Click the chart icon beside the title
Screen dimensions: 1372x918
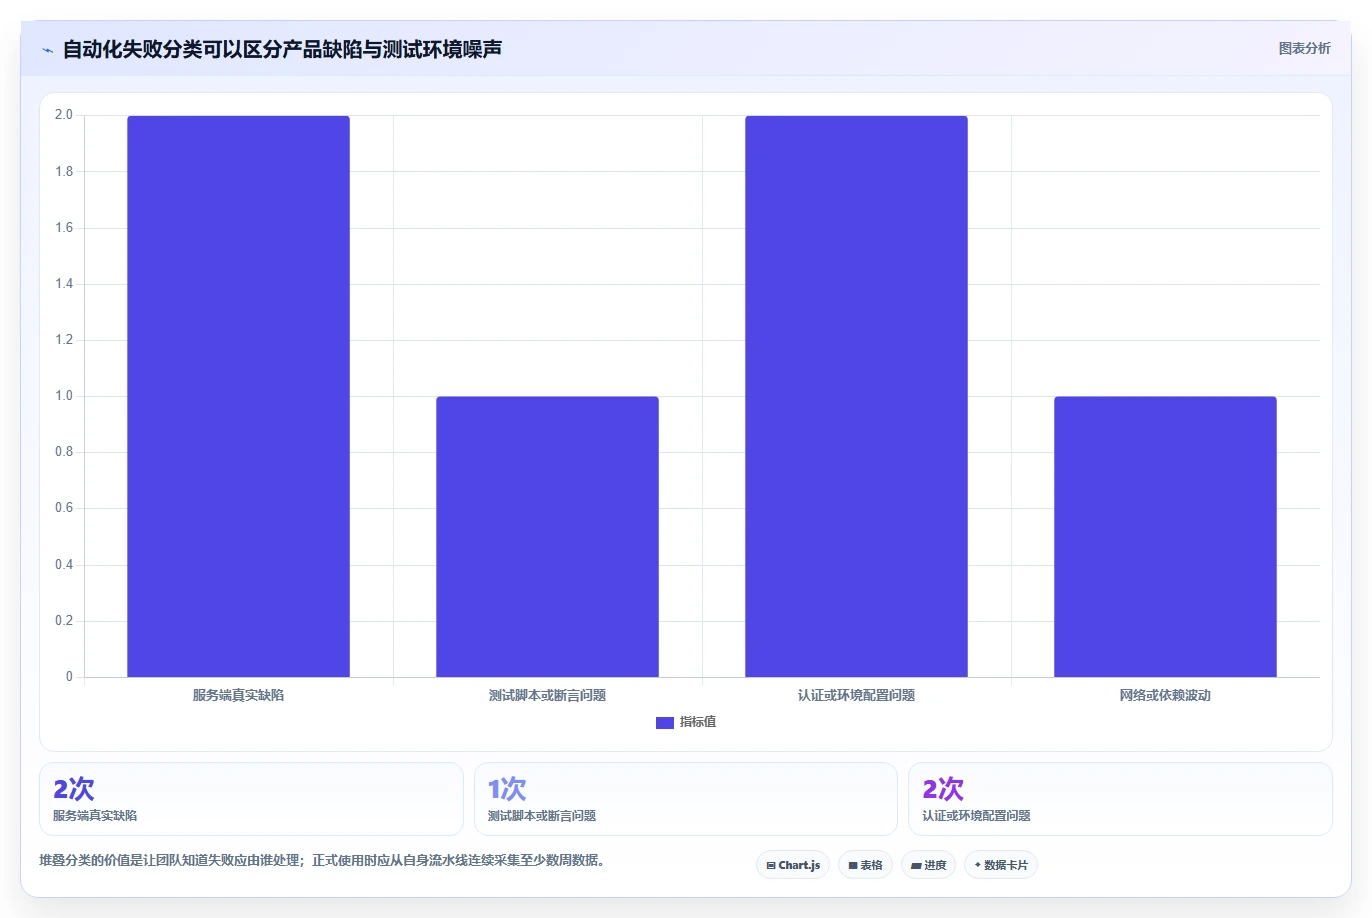pyautogui.click(x=47, y=50)
